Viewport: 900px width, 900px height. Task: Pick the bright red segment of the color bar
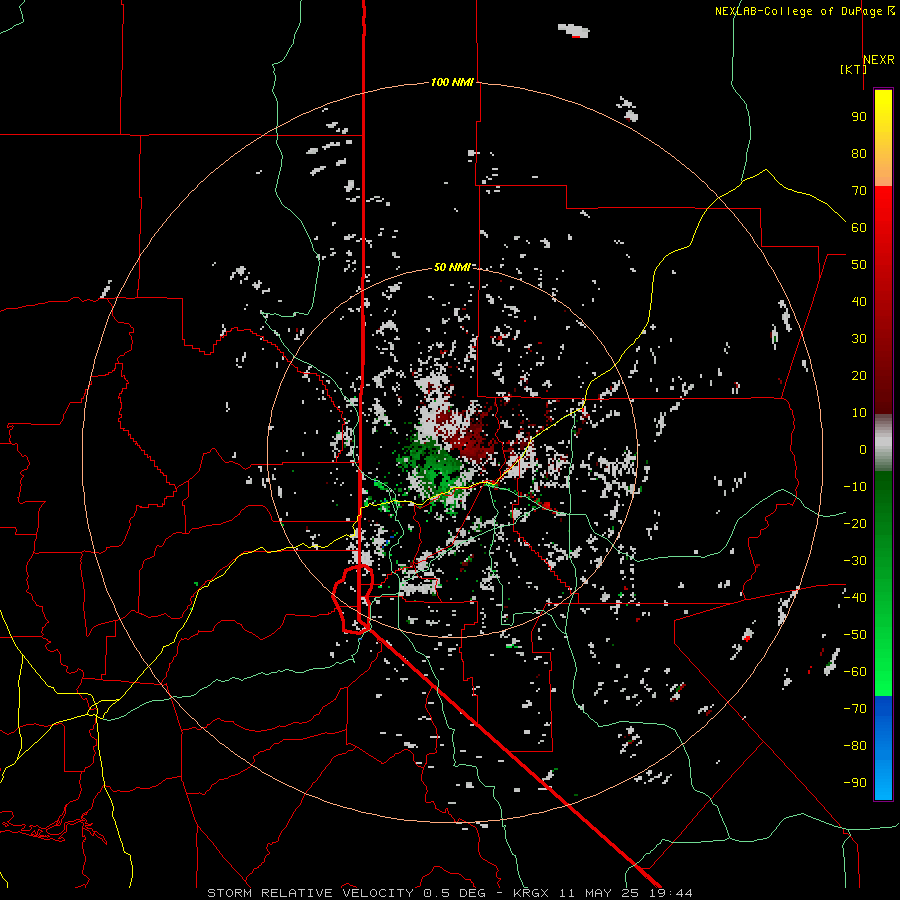coord(883,210)
